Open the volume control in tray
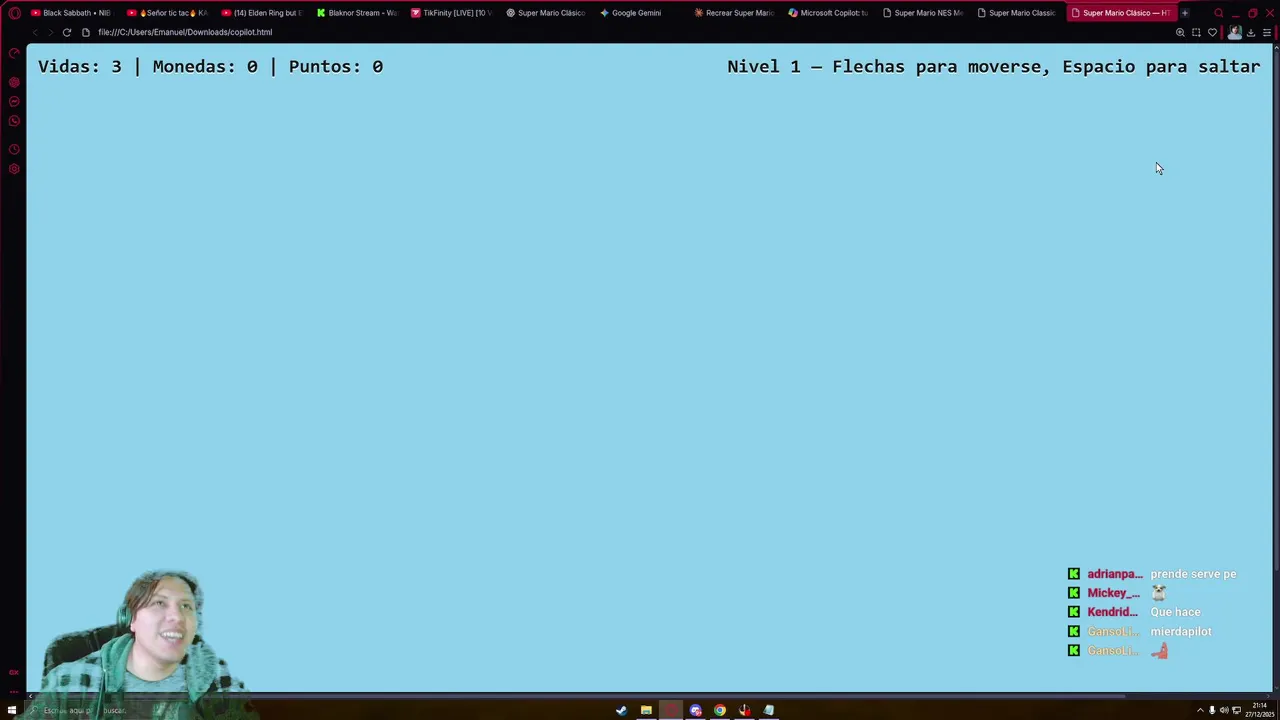 tap(1224, 710)
